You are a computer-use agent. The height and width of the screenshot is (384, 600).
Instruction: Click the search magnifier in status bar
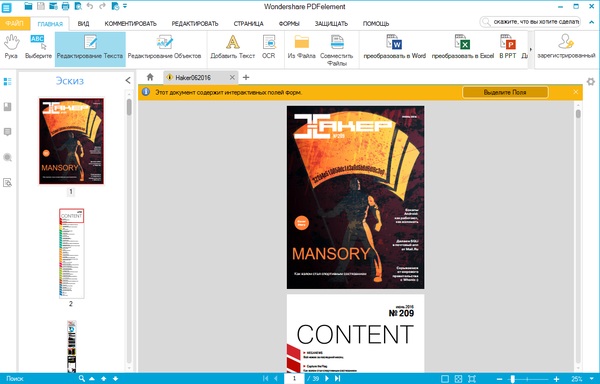coord(82,378)
